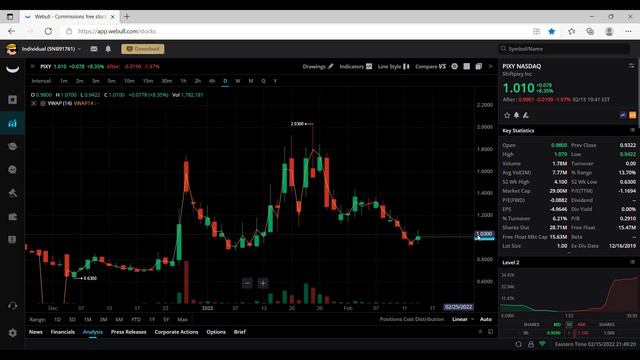Screen dimensions: 640x360
Task: Select M monthly interval
Action: pos(251,81)
